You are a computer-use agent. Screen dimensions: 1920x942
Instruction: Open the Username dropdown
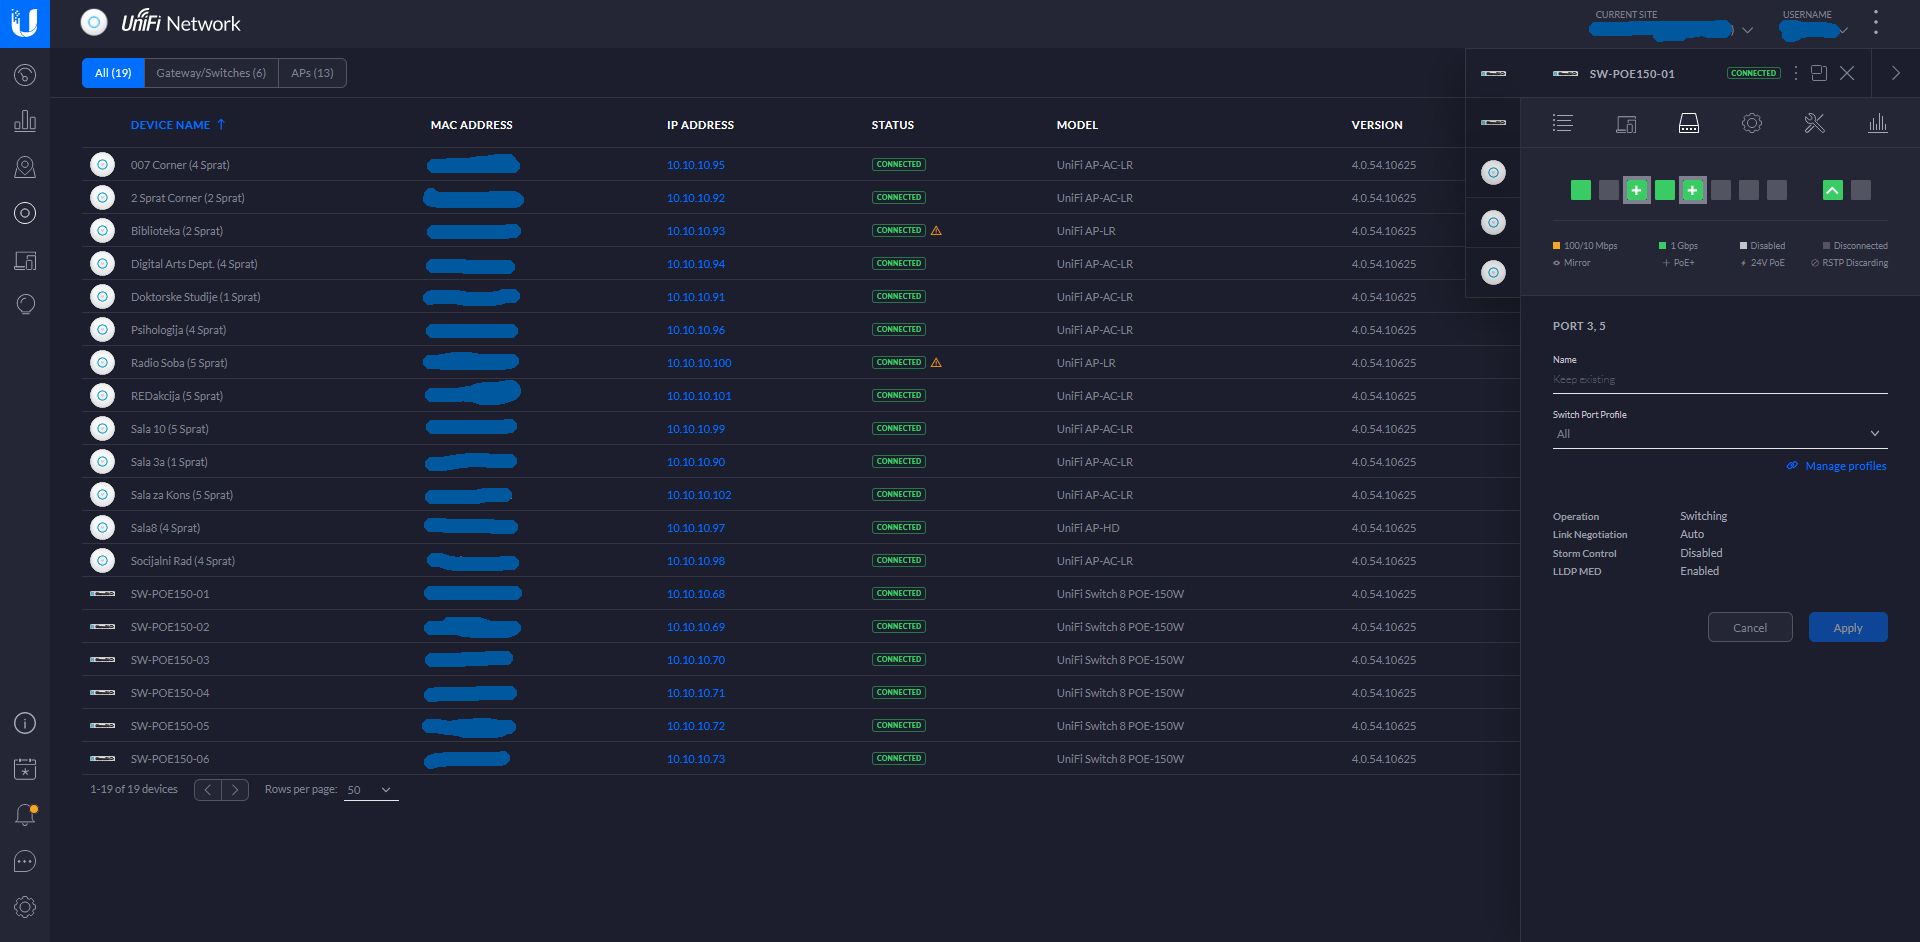click(x=1815, y=30)
